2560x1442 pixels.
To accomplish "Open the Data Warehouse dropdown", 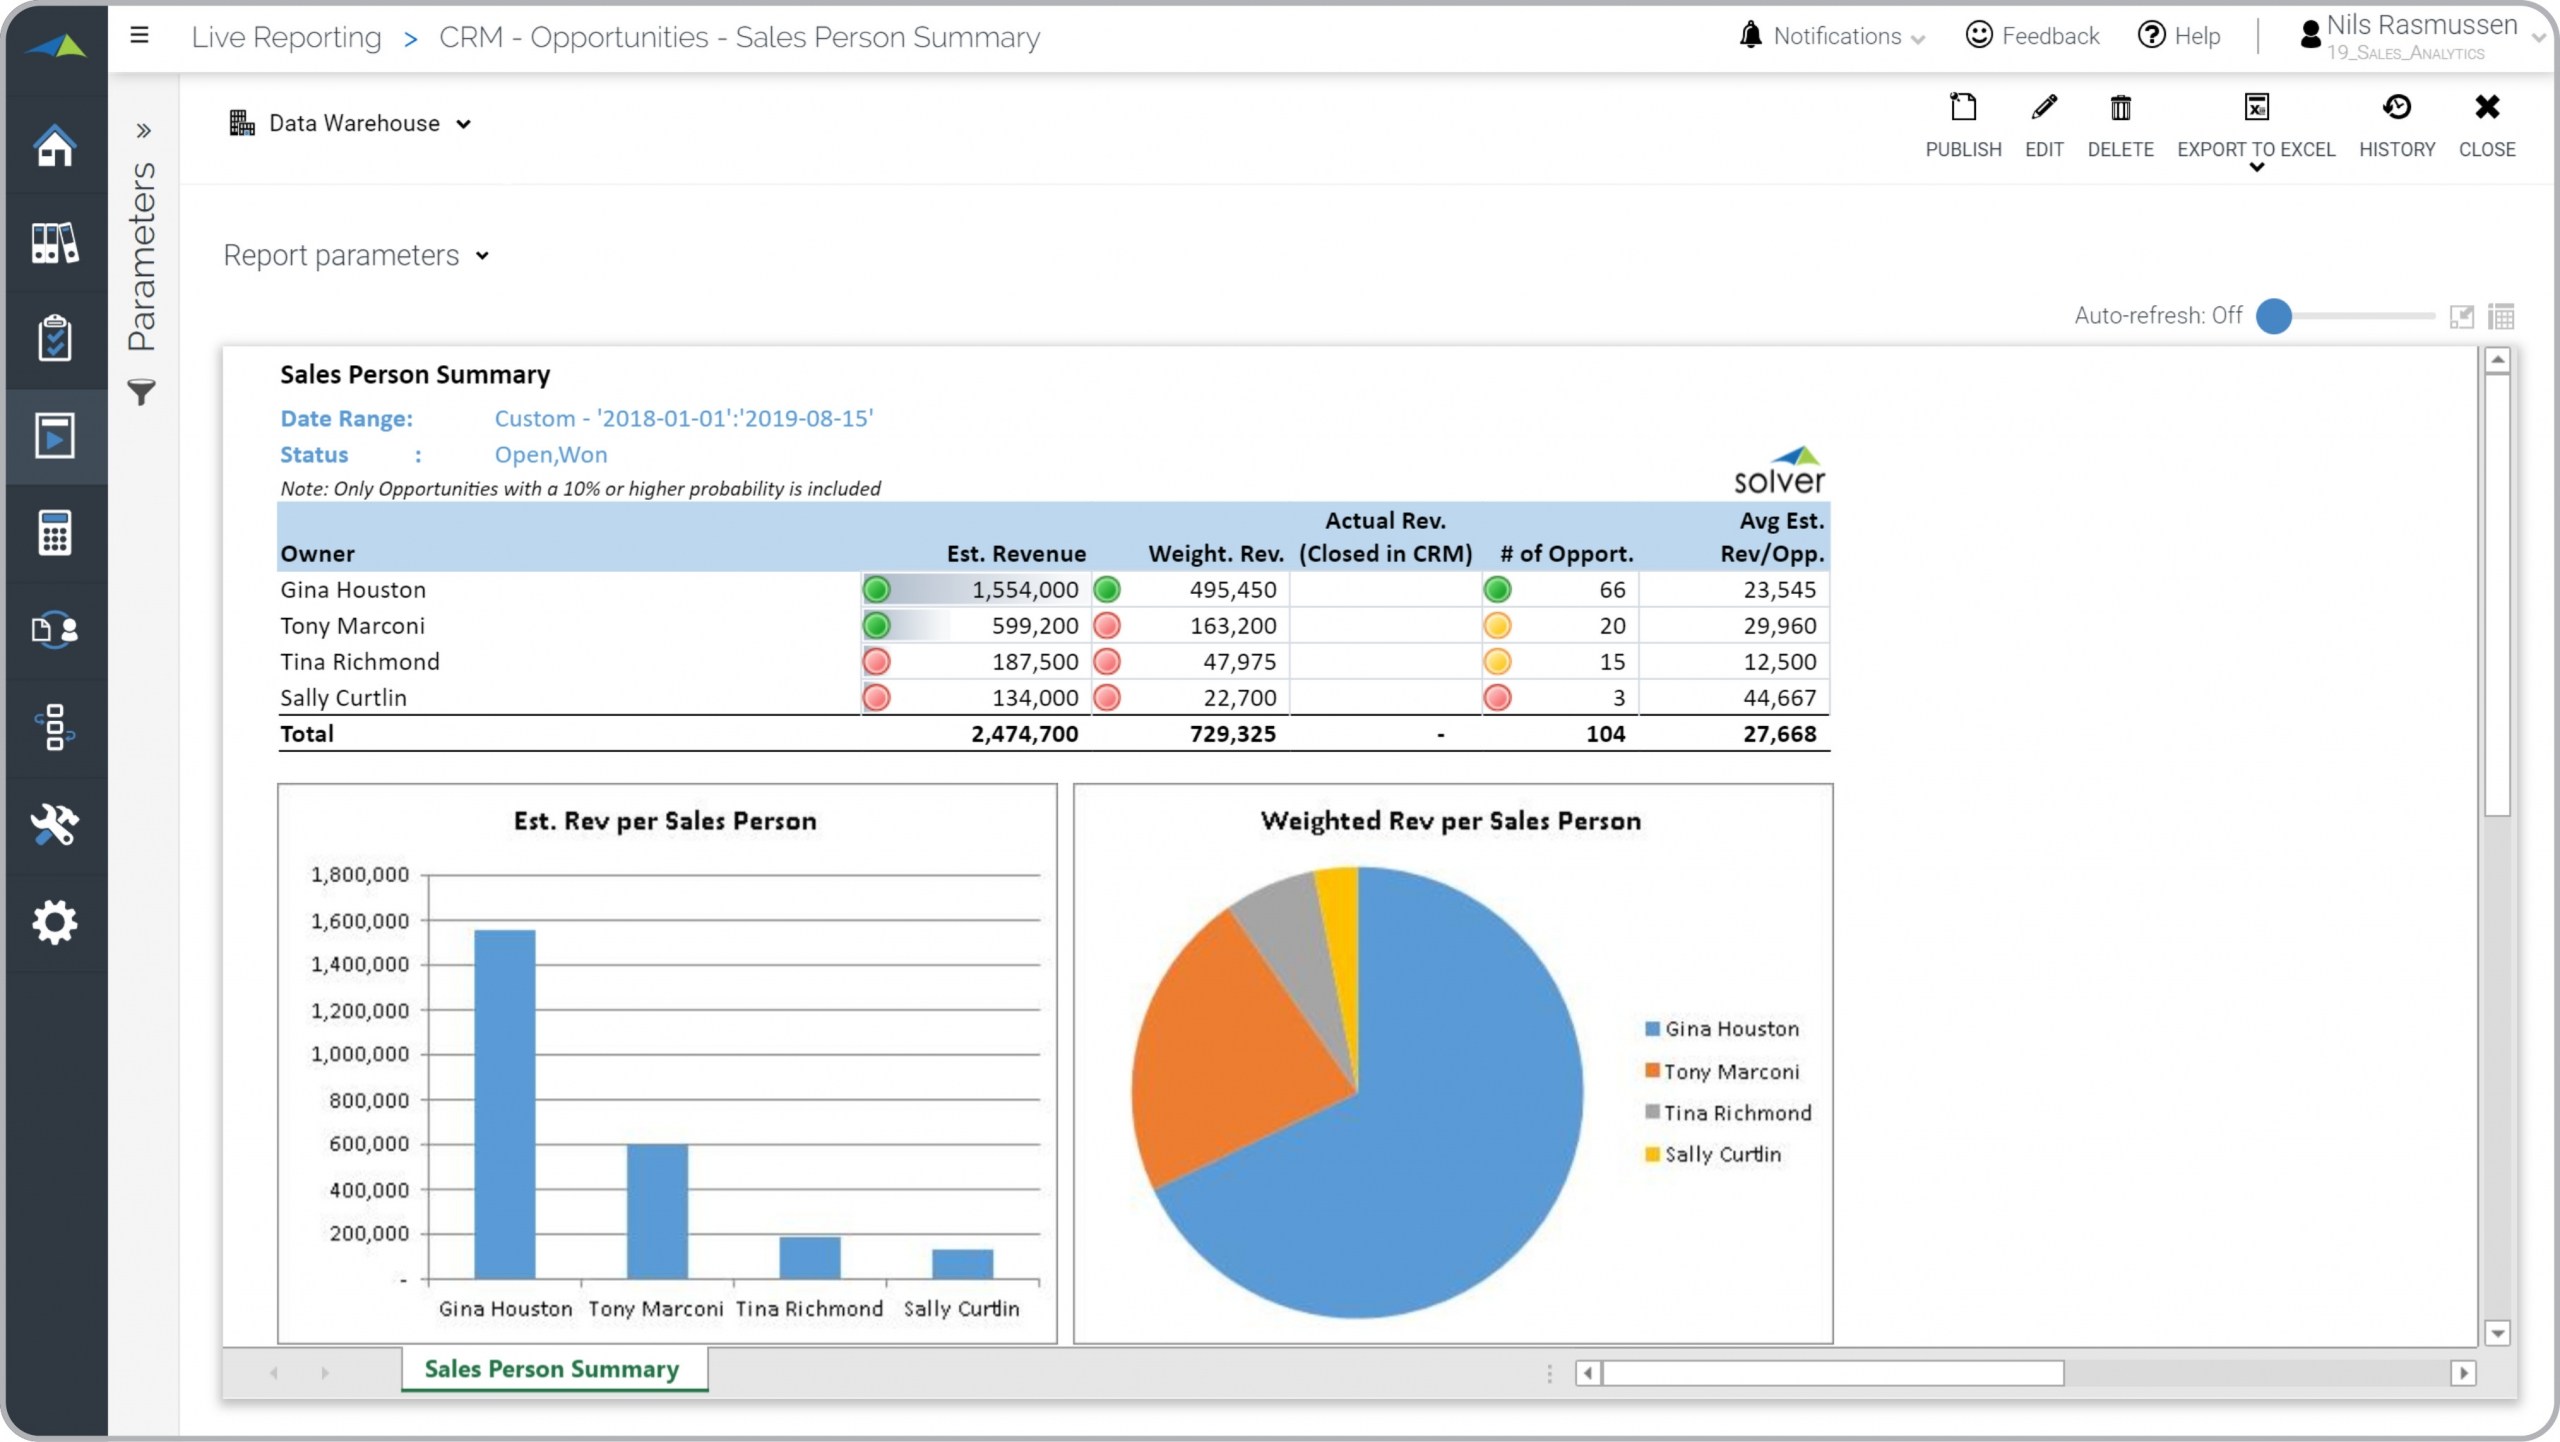I will point(351,123).
